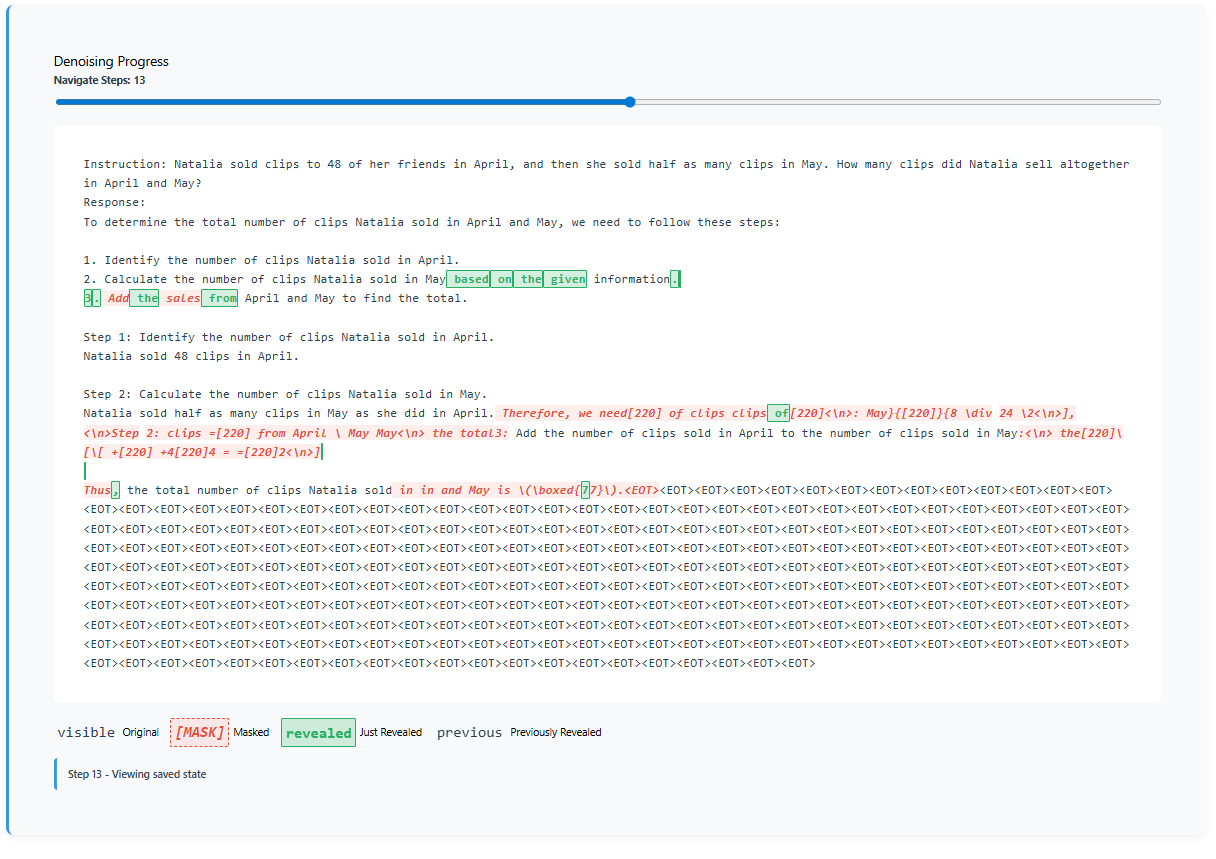Click the blue filled part of slider track
This screenshot has height=859, width=1216.
coord(340,102)
